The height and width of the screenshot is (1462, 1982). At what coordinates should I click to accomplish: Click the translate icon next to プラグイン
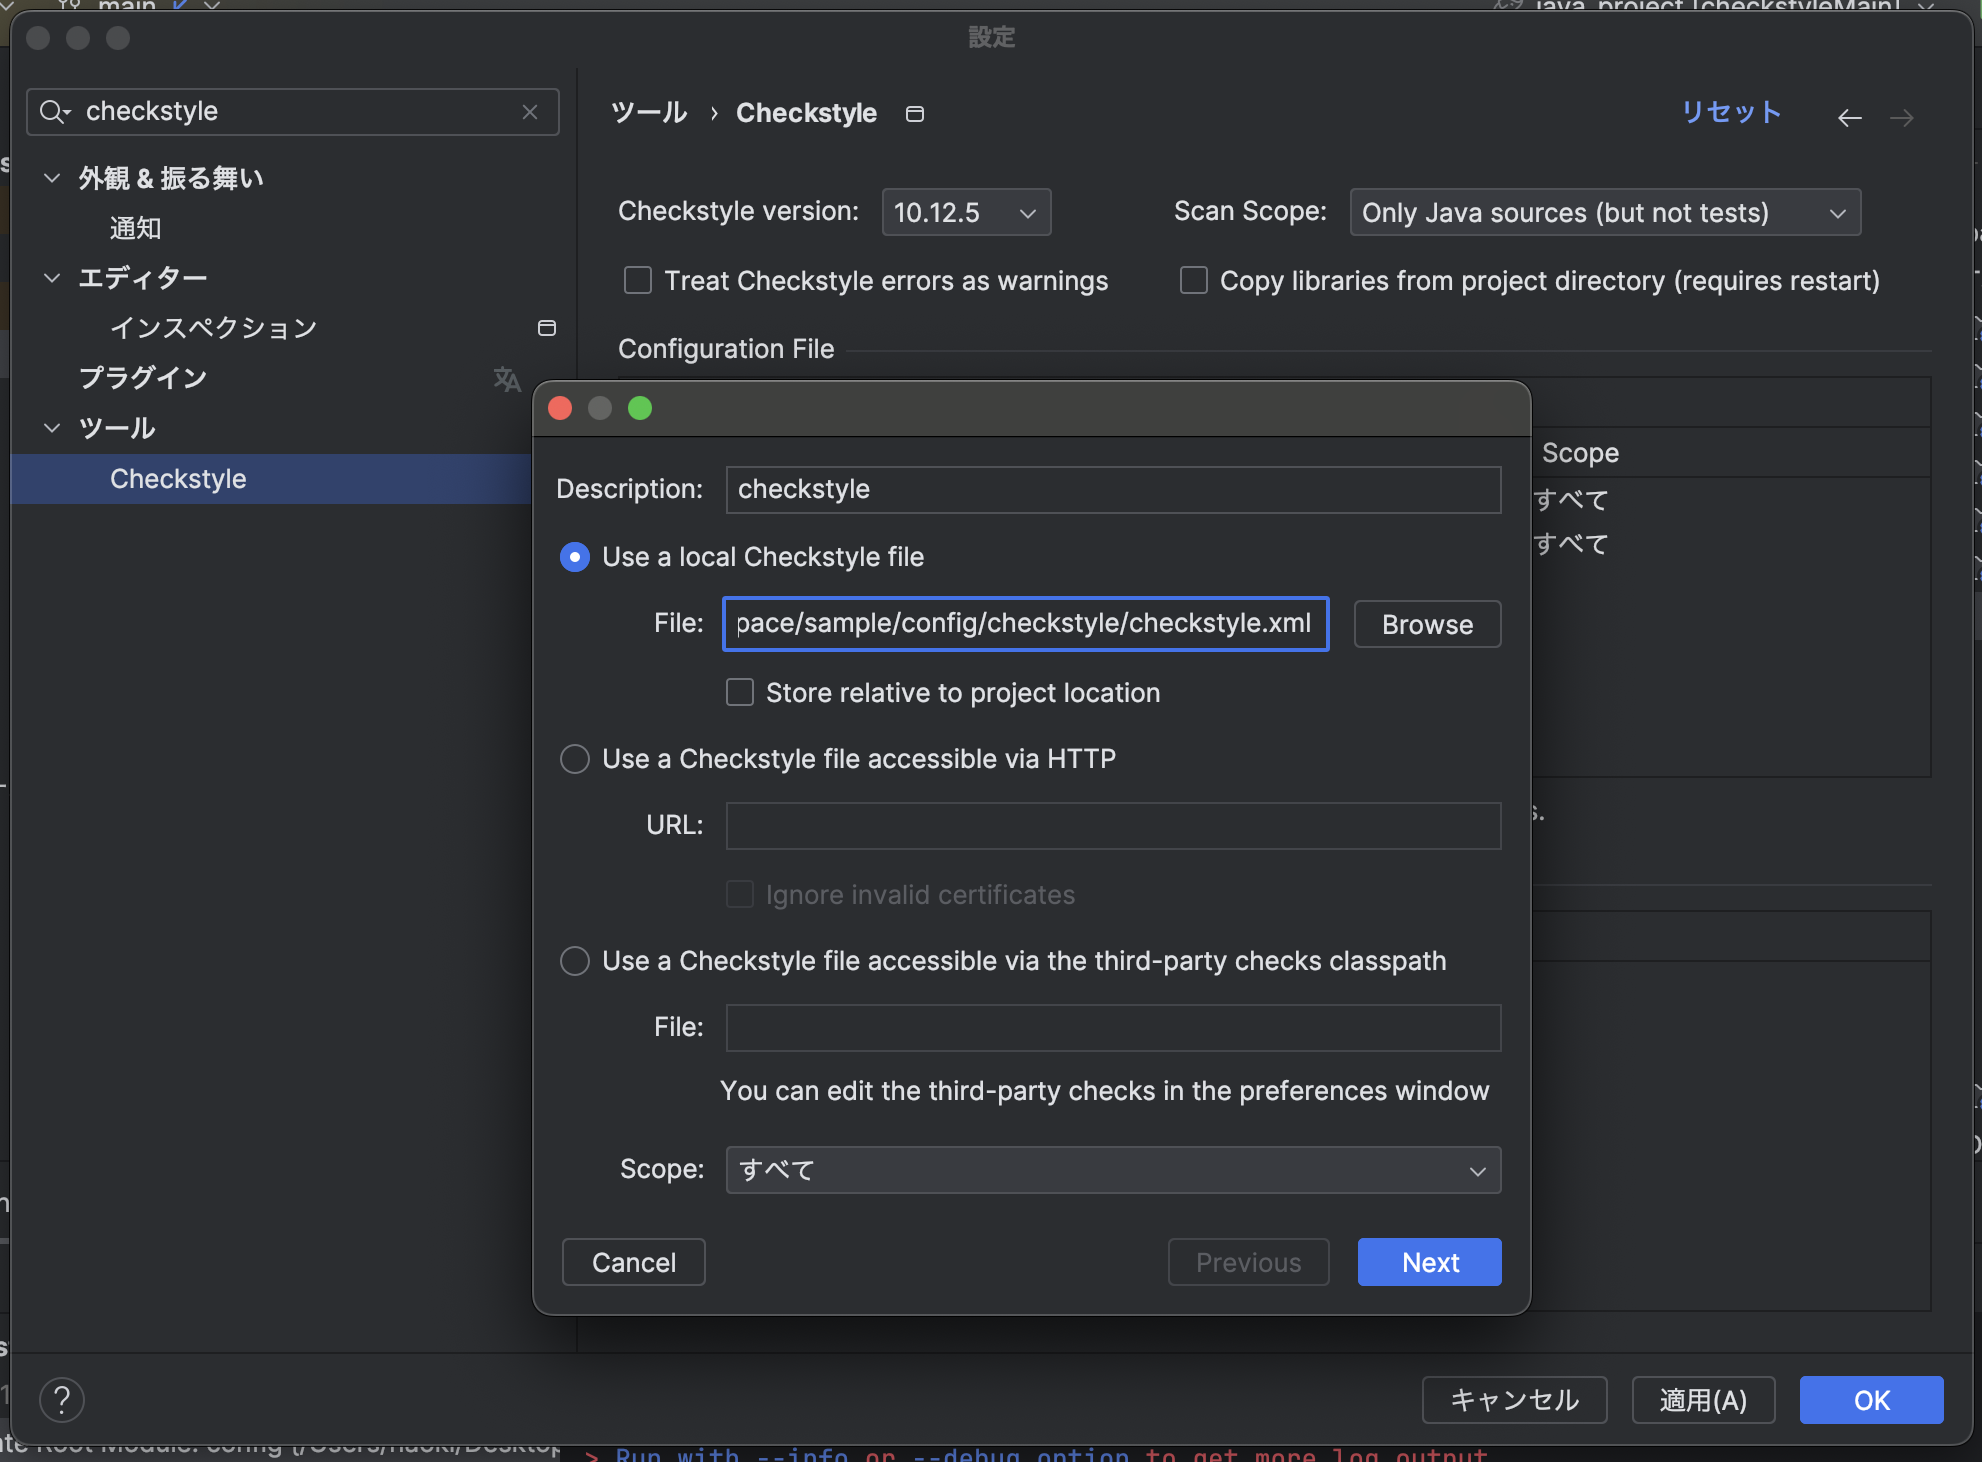click(x=507, y=379)
